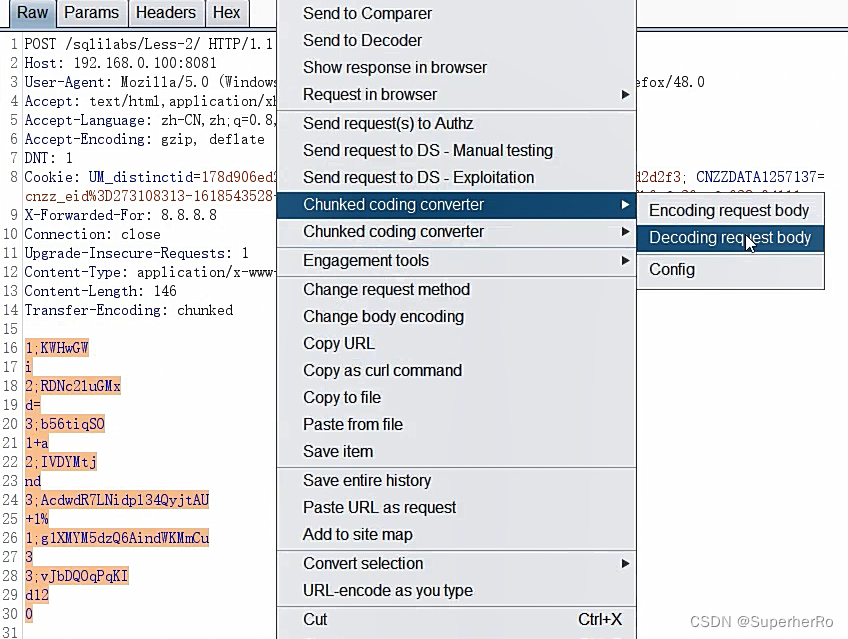This screenshot has height=639, width=848.
Task: Send the request to Comparer
Action: coord(367,14)
